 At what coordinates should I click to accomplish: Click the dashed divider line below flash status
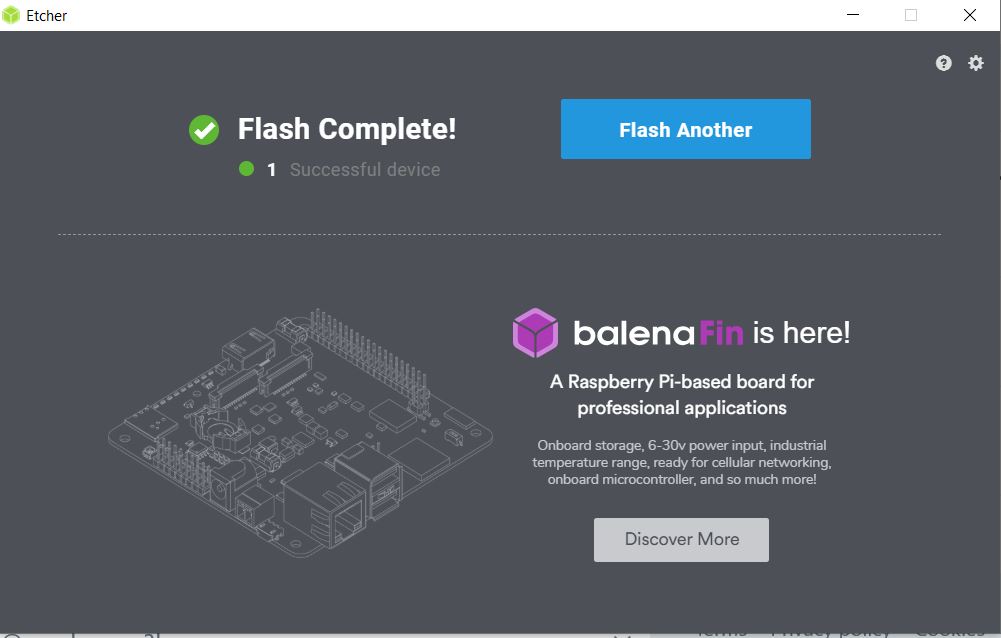500,234
